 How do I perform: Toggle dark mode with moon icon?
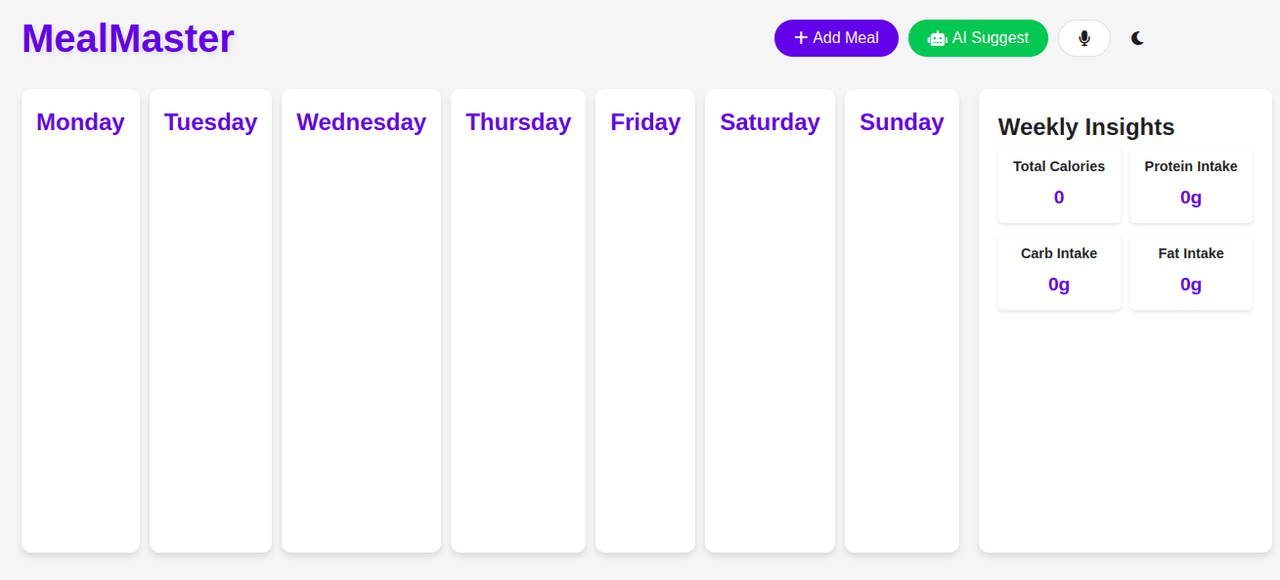1138,38
